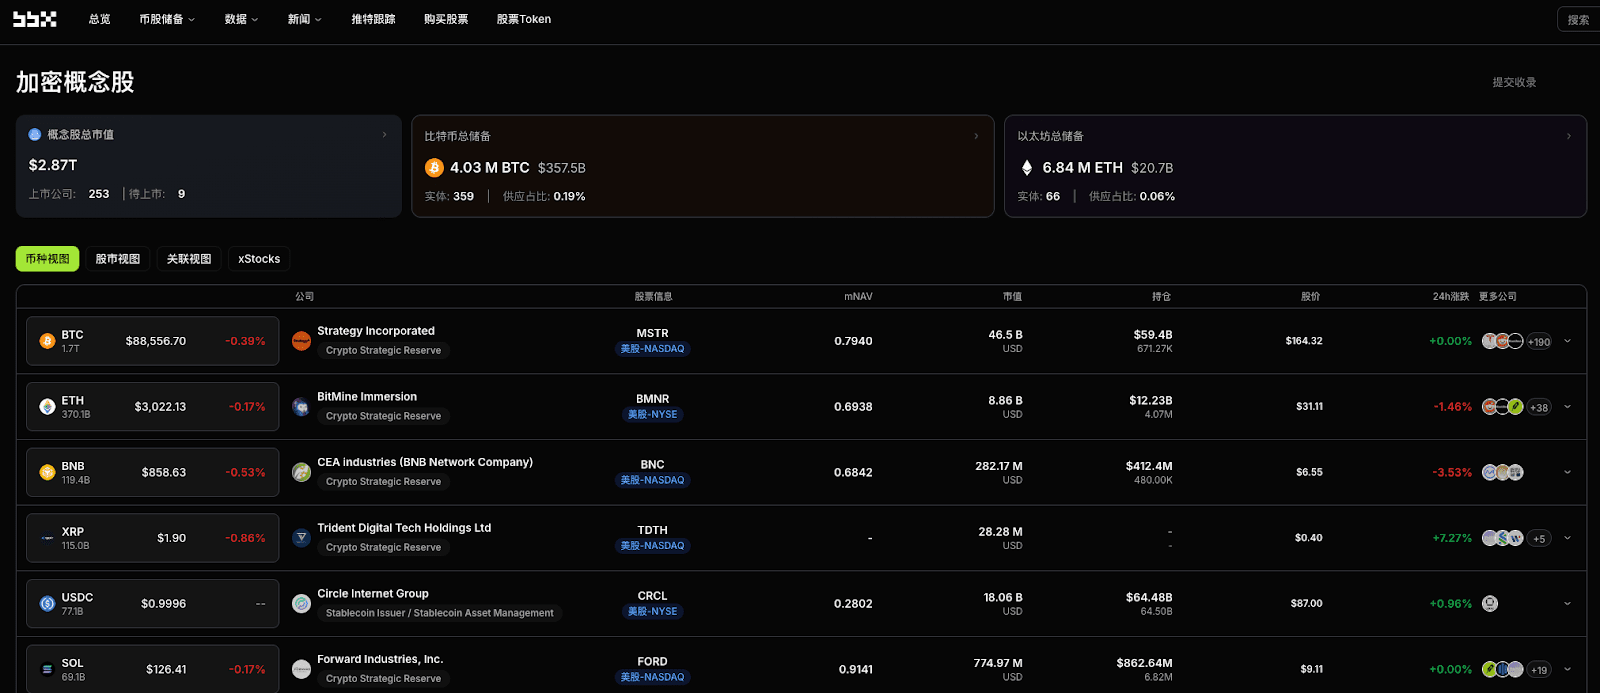Expand the BitMine Immersion row chevron

click(1567, 407)
